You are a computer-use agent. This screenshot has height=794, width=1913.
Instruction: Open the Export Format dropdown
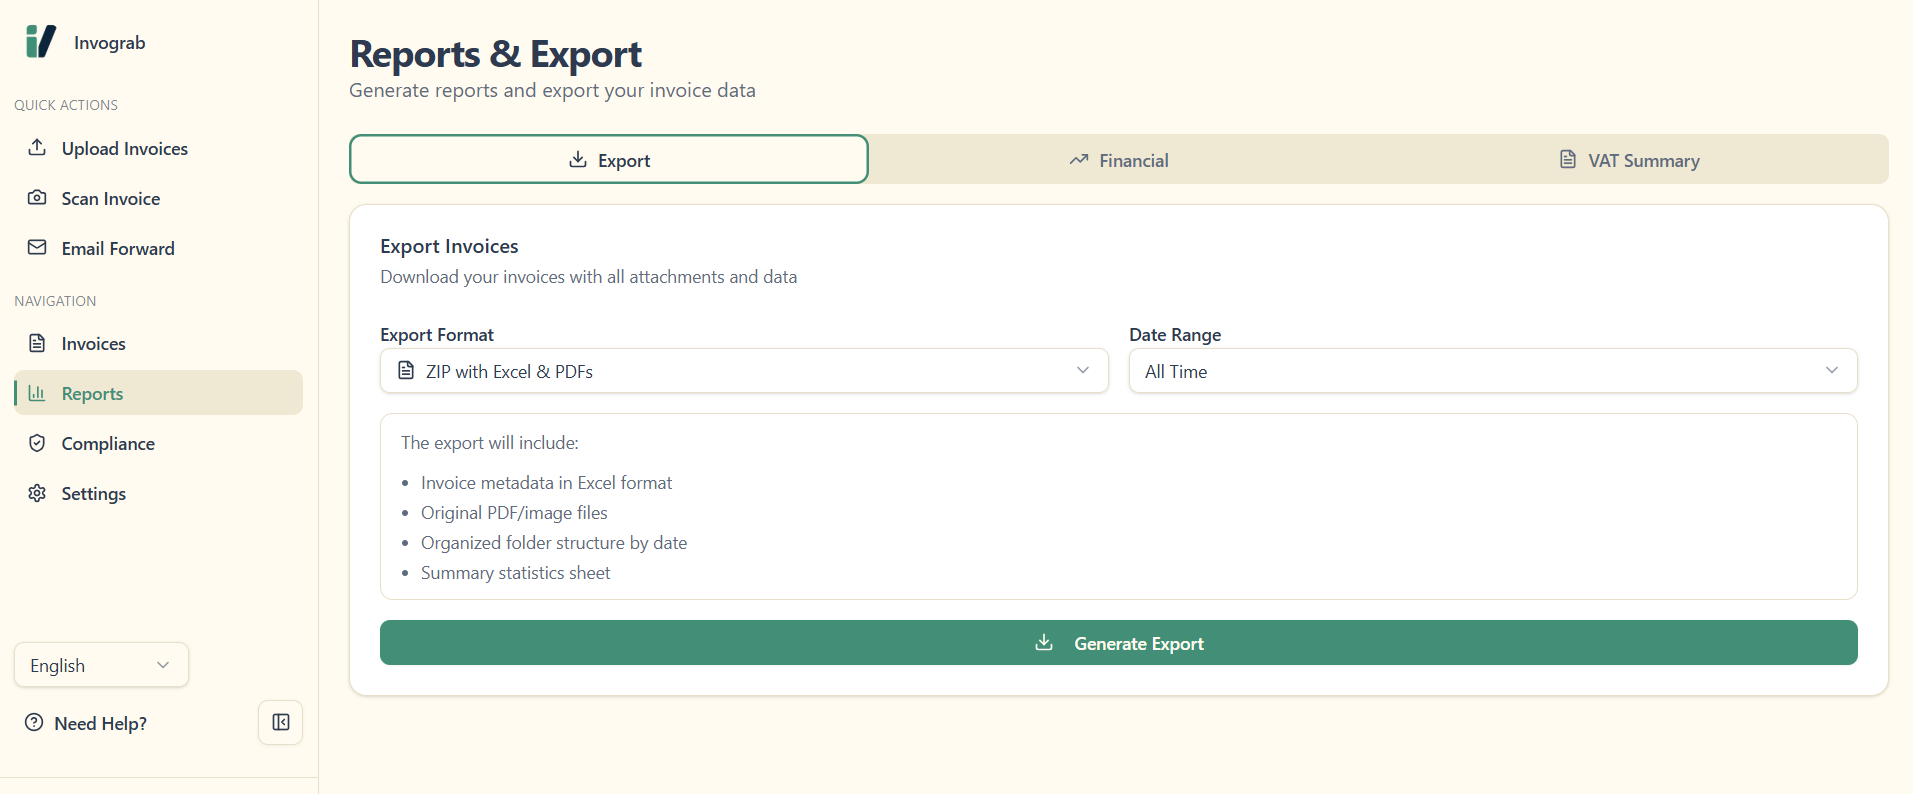point(743,371)
